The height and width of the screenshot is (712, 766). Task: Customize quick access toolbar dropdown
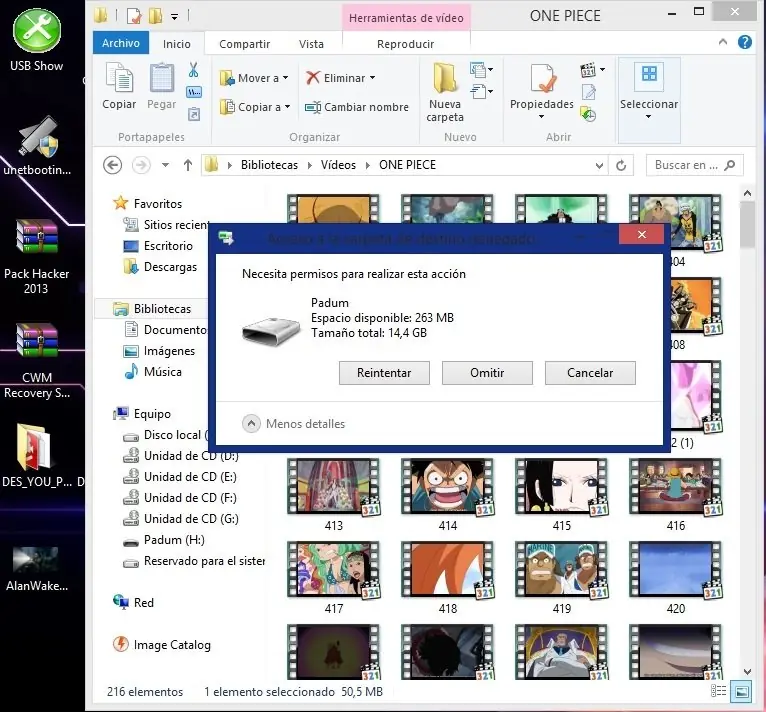coord(174,17)
